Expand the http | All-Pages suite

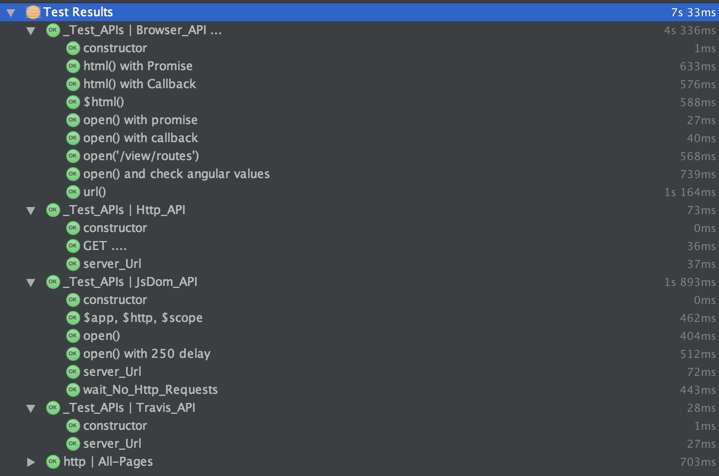point(31,462)
